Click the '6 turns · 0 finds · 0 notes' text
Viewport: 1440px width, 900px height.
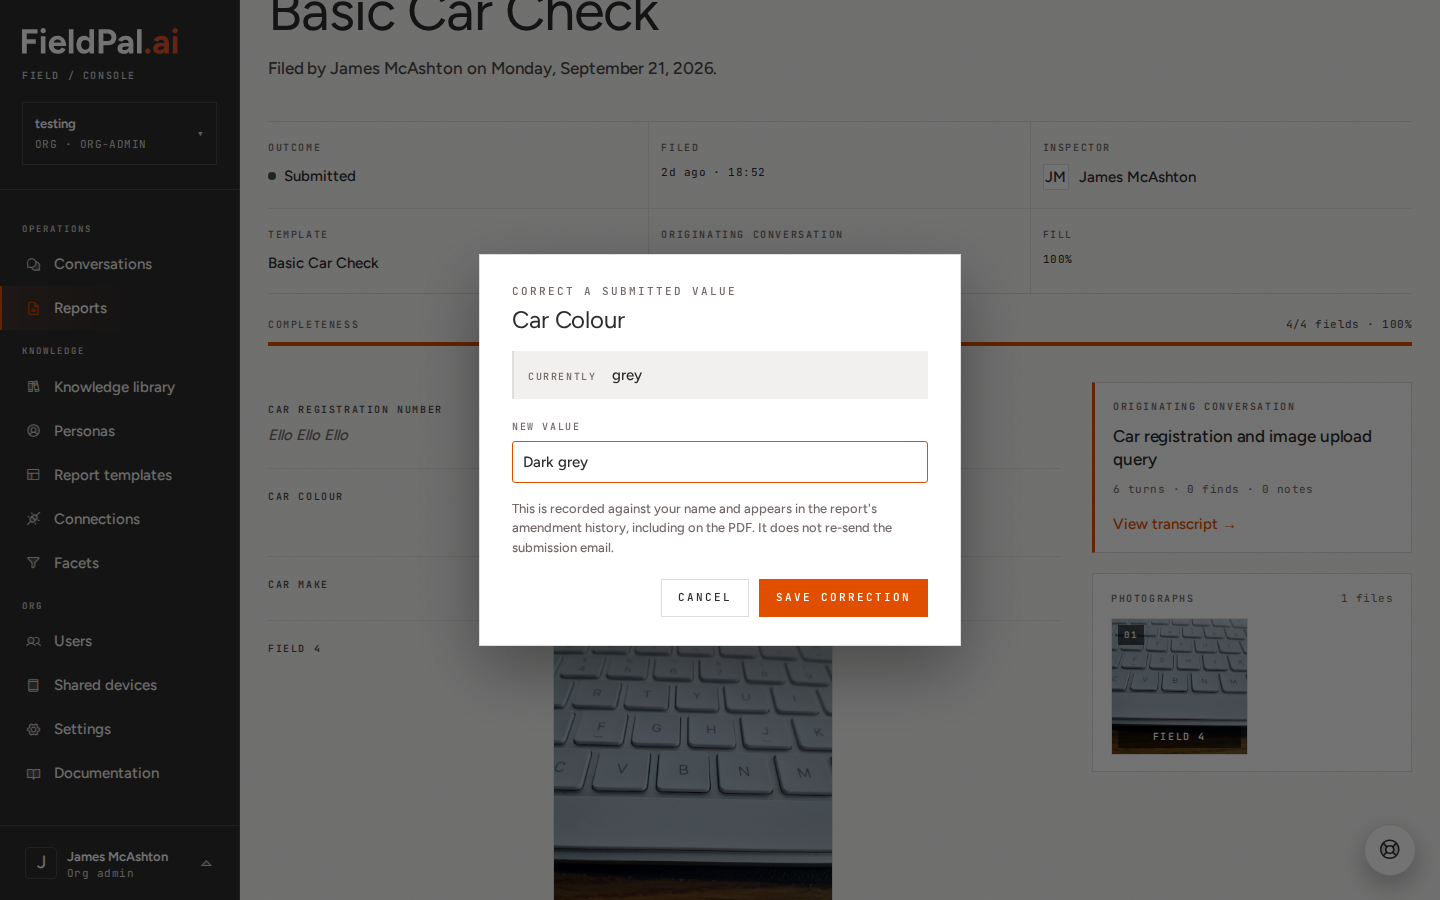pyautogui.click(x=1212, y=489)
